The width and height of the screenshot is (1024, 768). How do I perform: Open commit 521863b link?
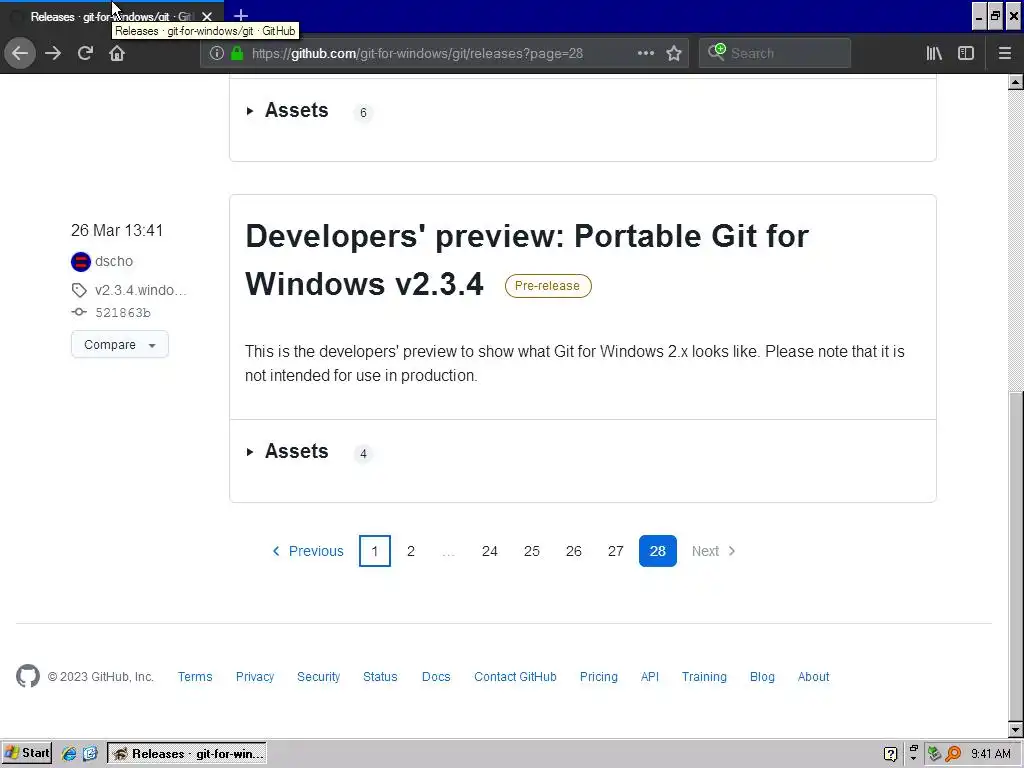pos(123,313)
